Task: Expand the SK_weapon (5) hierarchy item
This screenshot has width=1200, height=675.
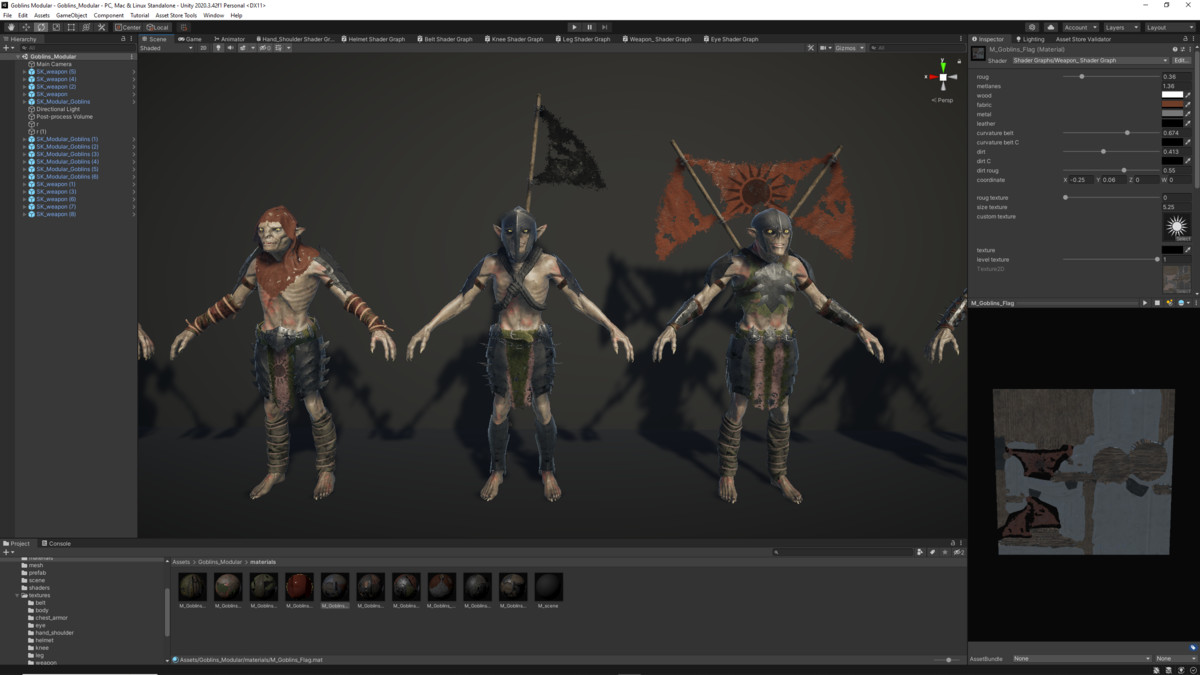Action: point(24,72)
